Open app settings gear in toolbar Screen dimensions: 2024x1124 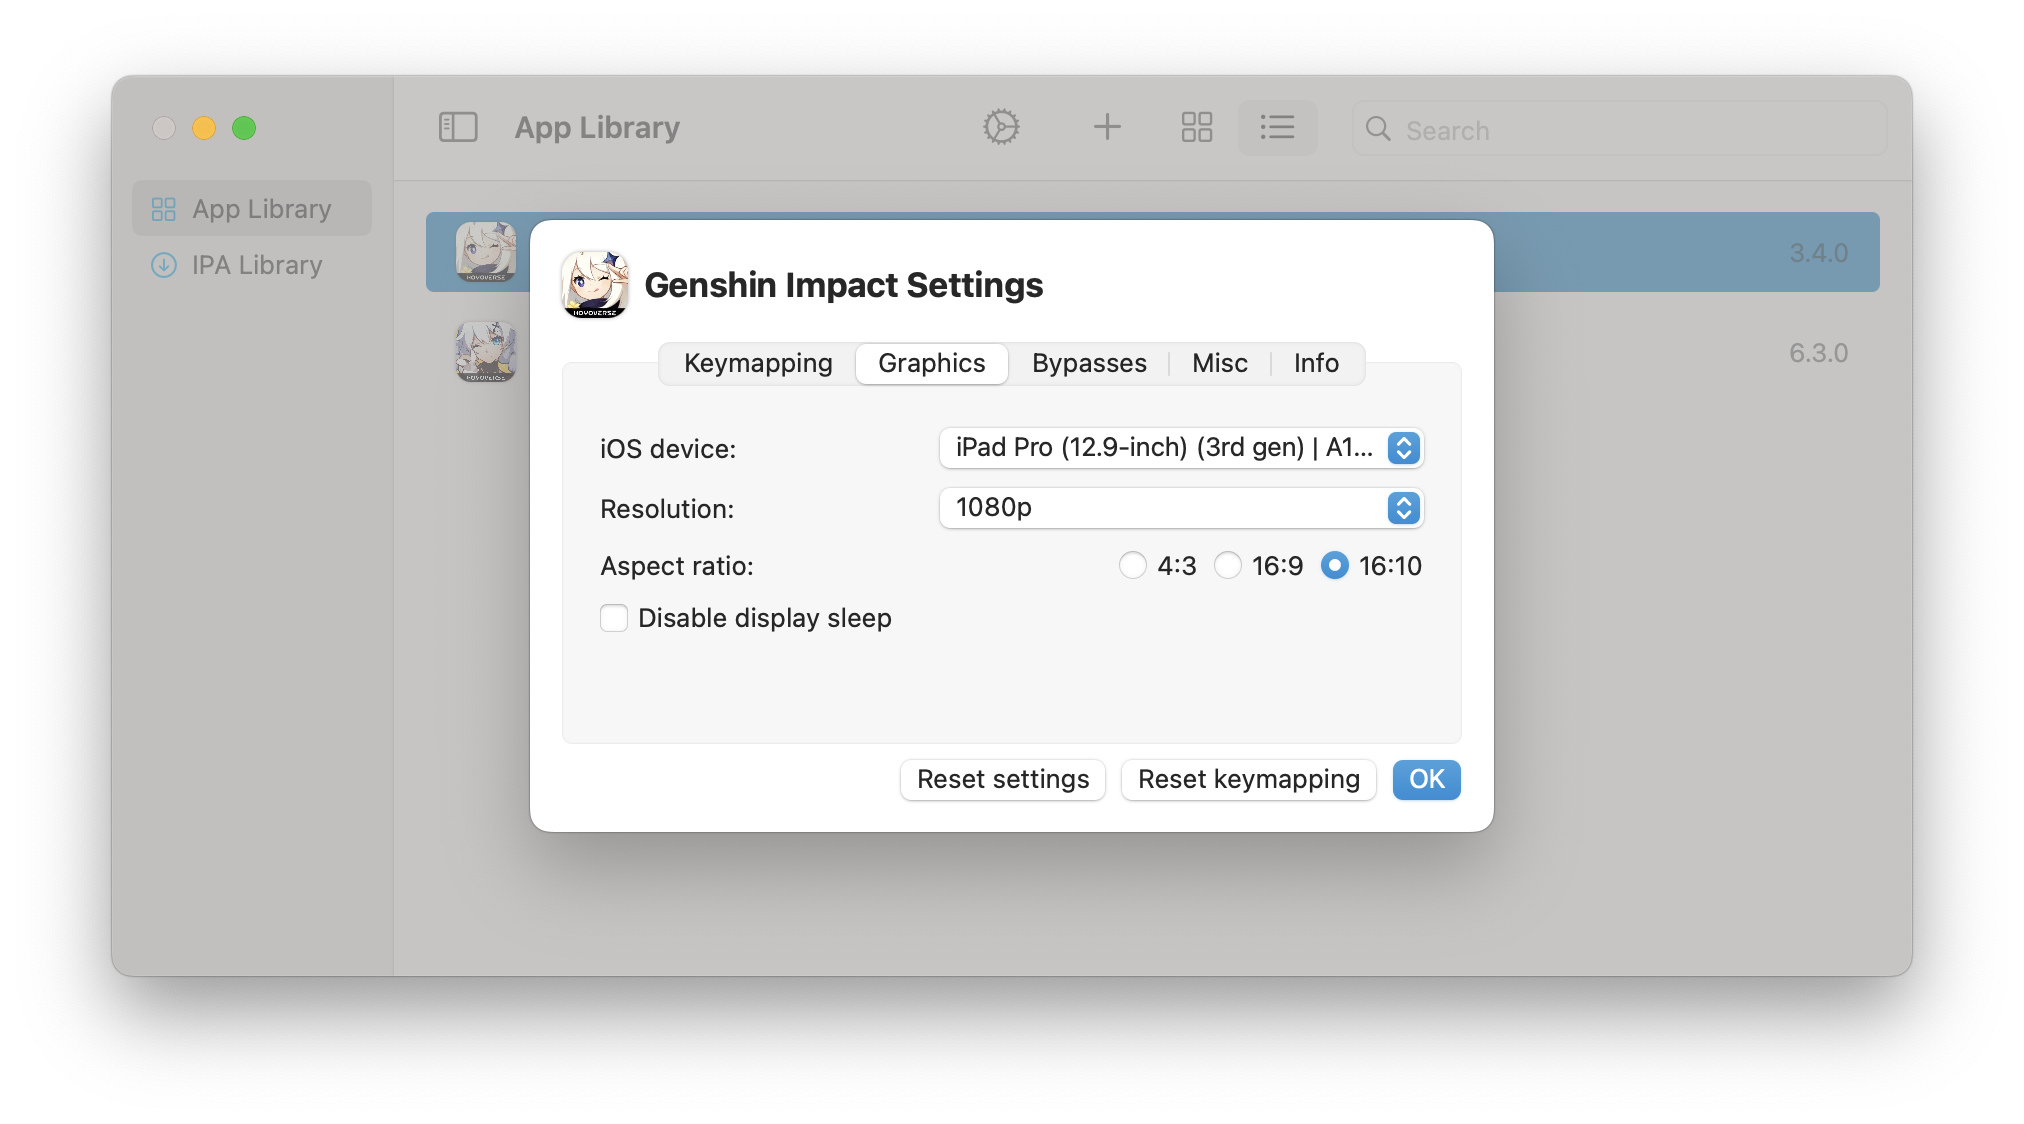click(1001, 127)
